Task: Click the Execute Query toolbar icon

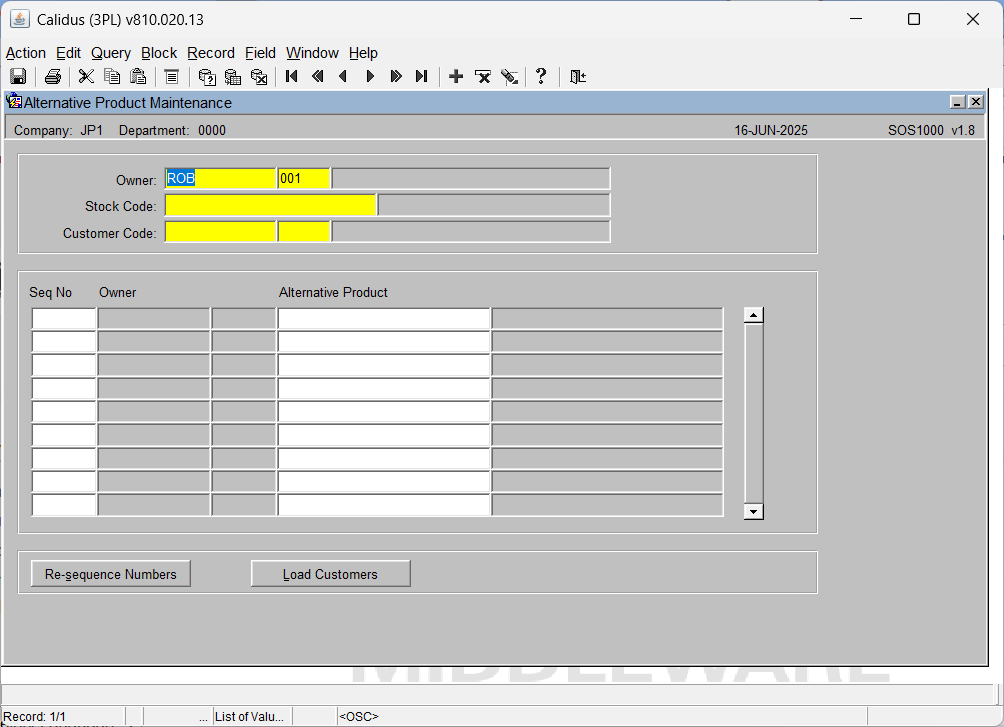Action: tap(233, 77)
